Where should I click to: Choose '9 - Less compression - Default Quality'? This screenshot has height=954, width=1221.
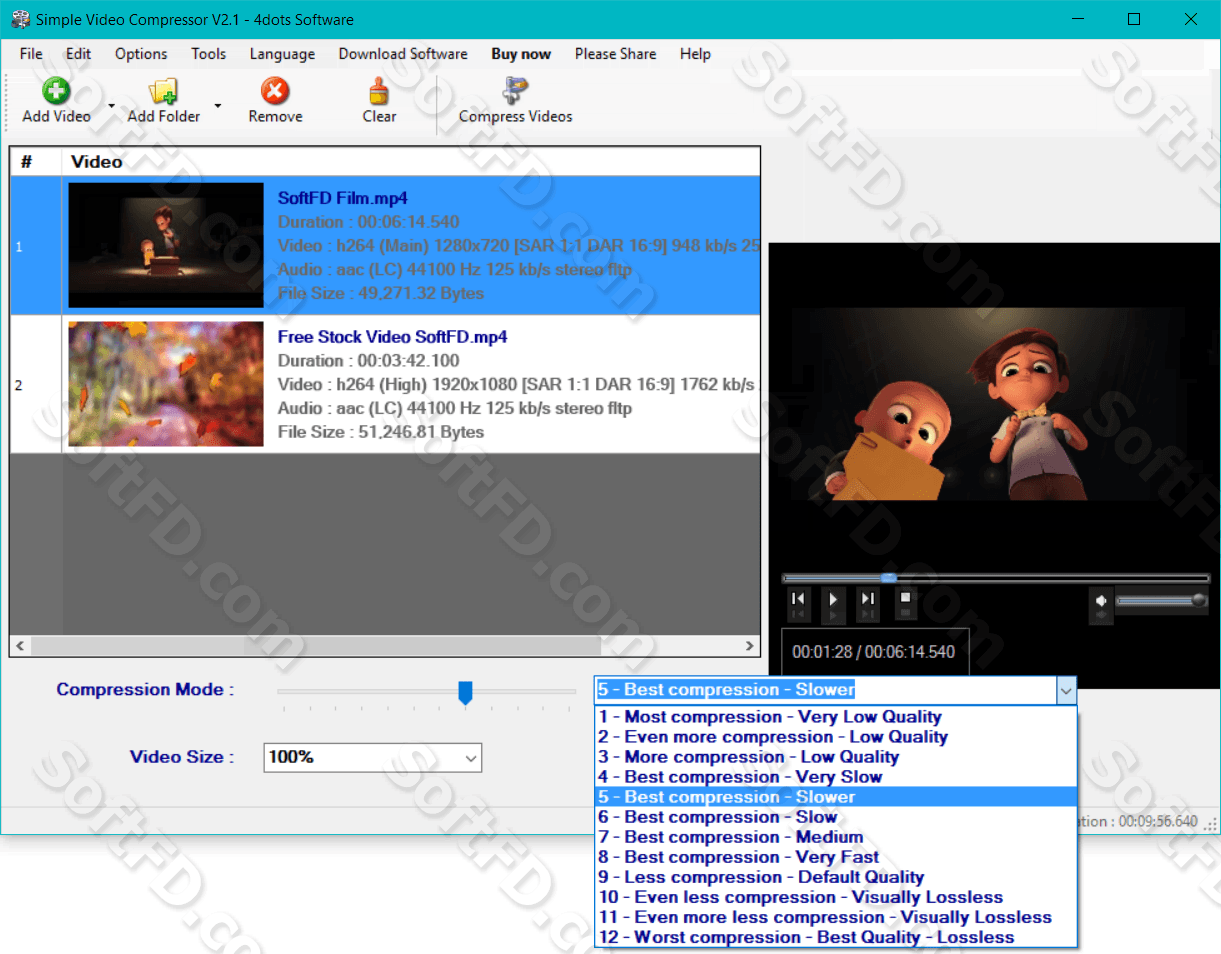[836, 877]
